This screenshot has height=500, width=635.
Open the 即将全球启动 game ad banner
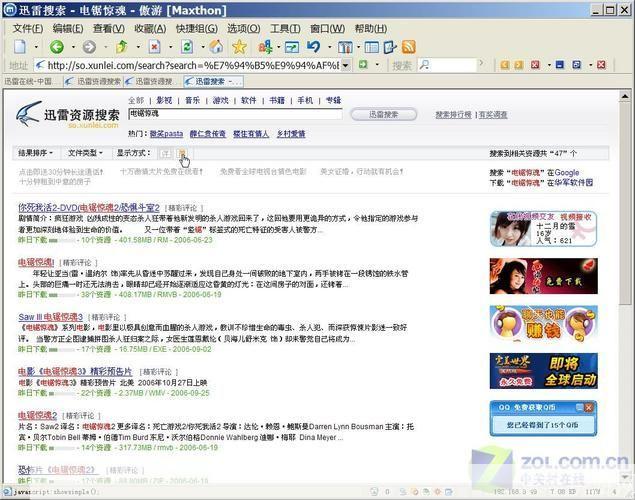tap(543, 371)
